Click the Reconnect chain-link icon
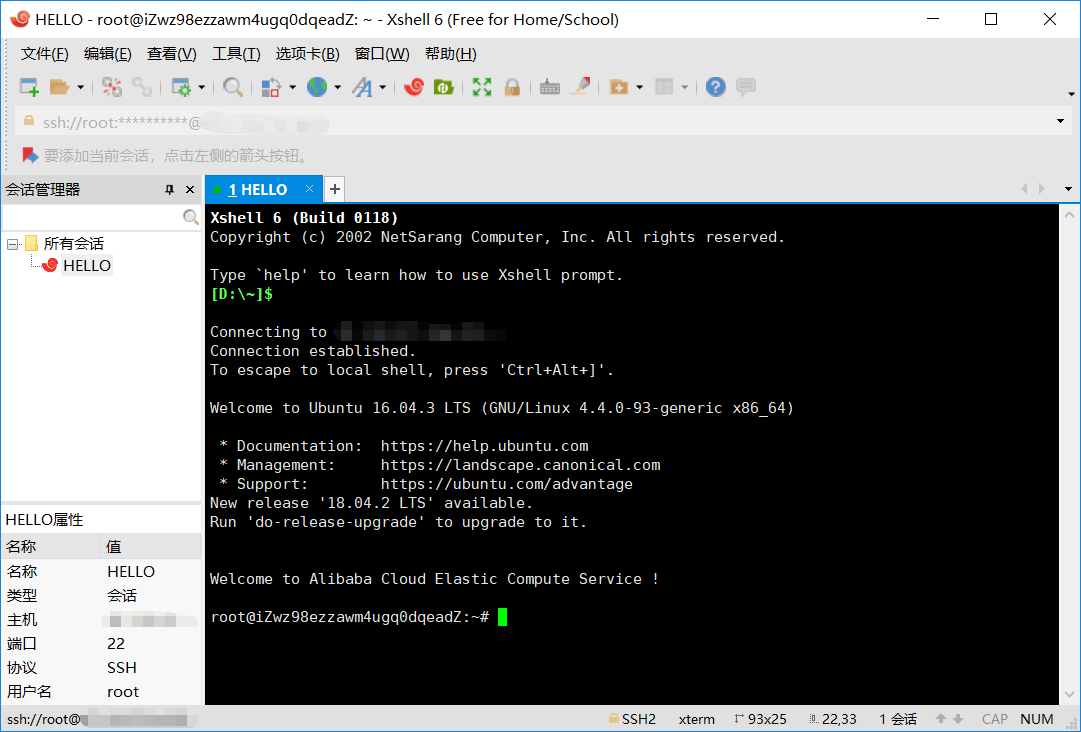 click(142, 87)
